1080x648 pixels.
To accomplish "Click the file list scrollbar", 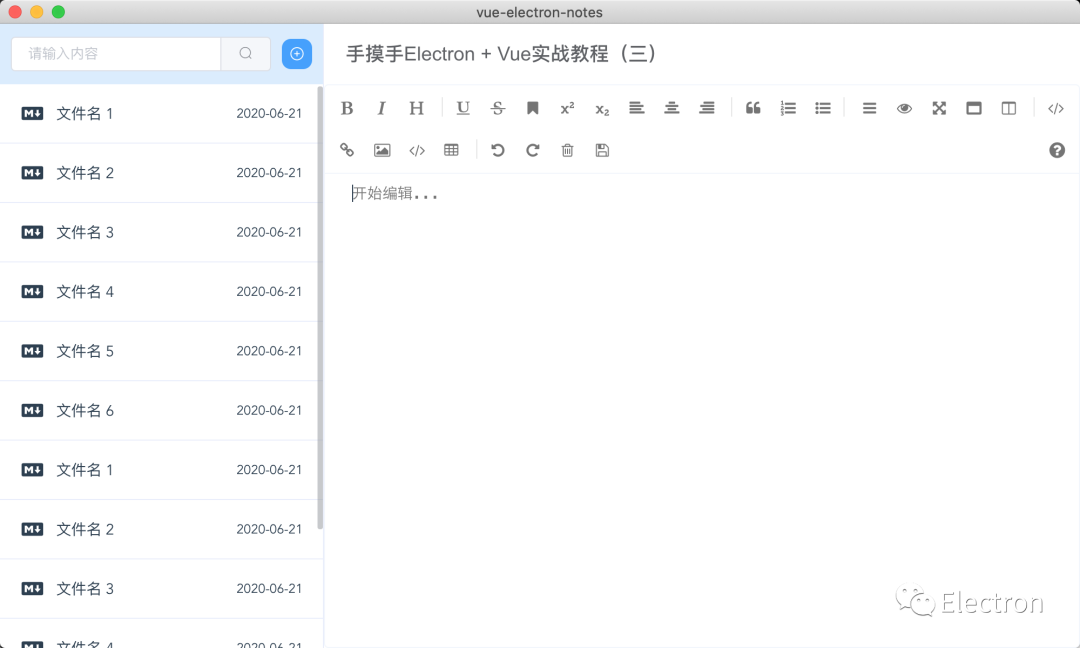I will (x=320, y=307).
